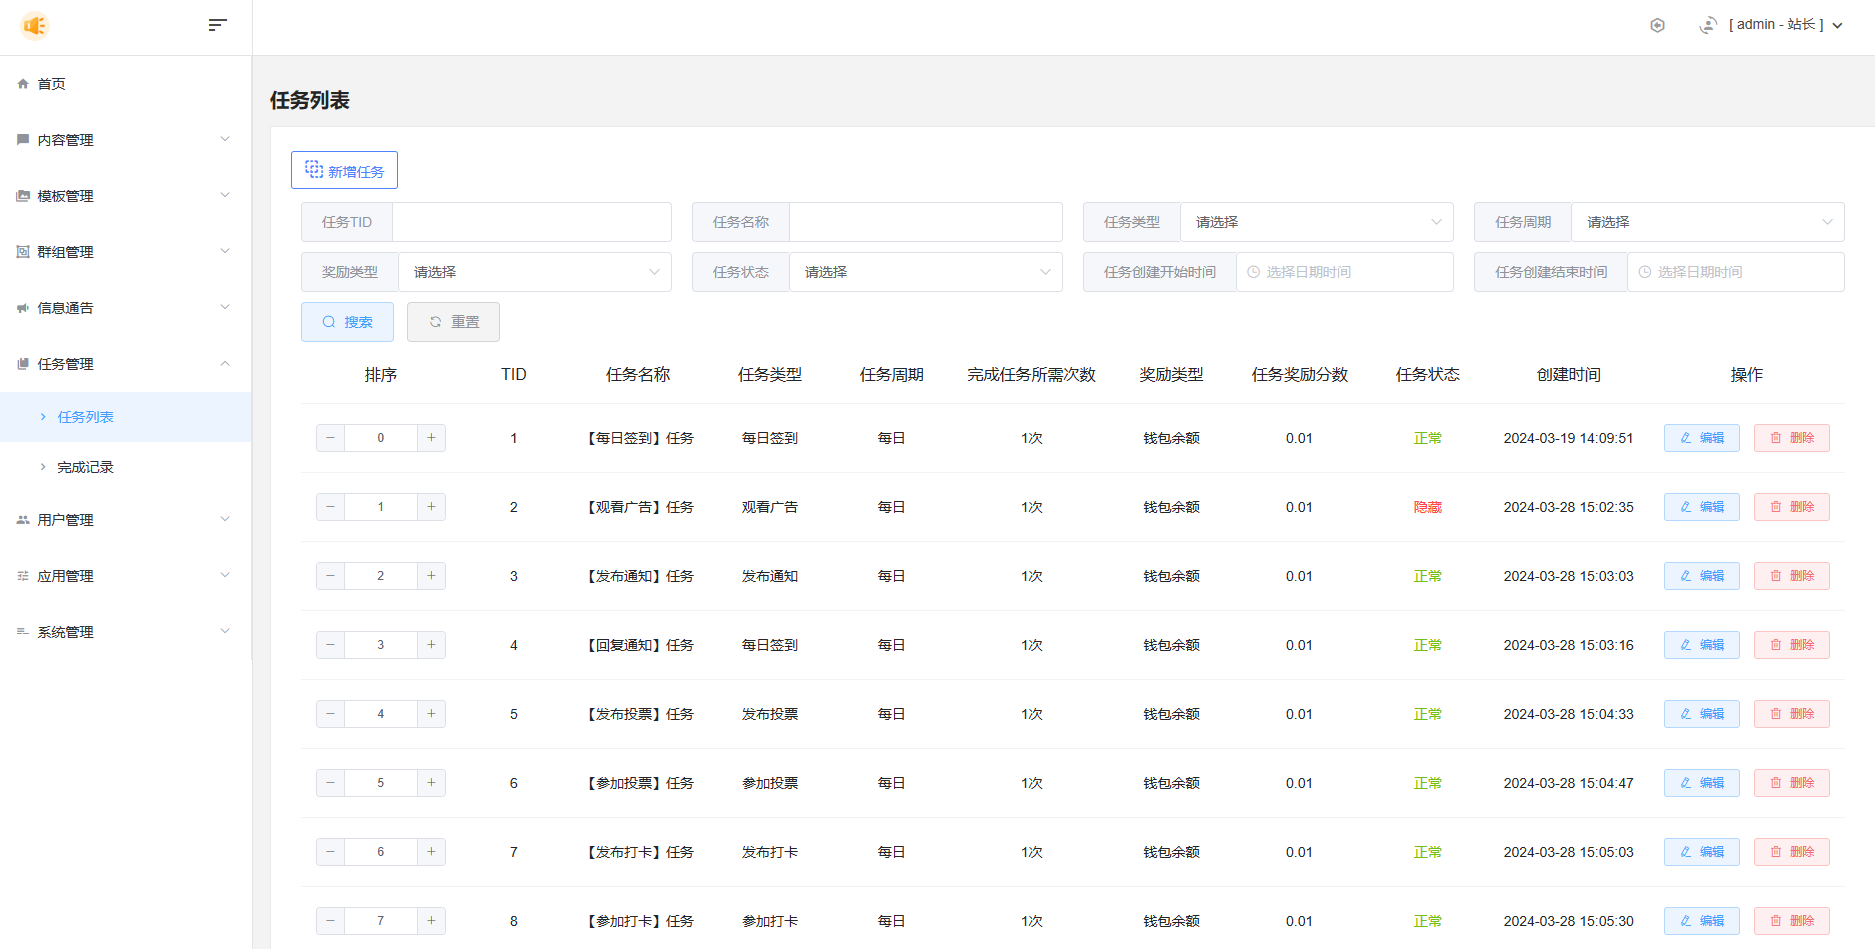1875x949 pixels.
Task: Increase sort order for TID 1 row
Action: [x=431, y=438]
